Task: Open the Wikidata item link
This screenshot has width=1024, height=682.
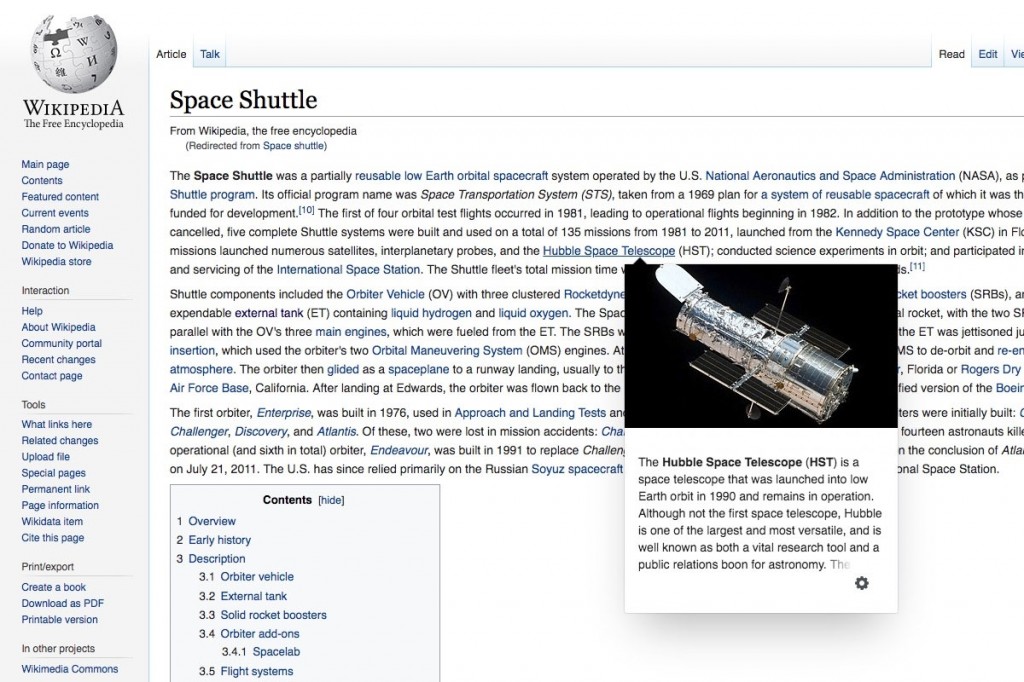Action: (x=52, y=522)
